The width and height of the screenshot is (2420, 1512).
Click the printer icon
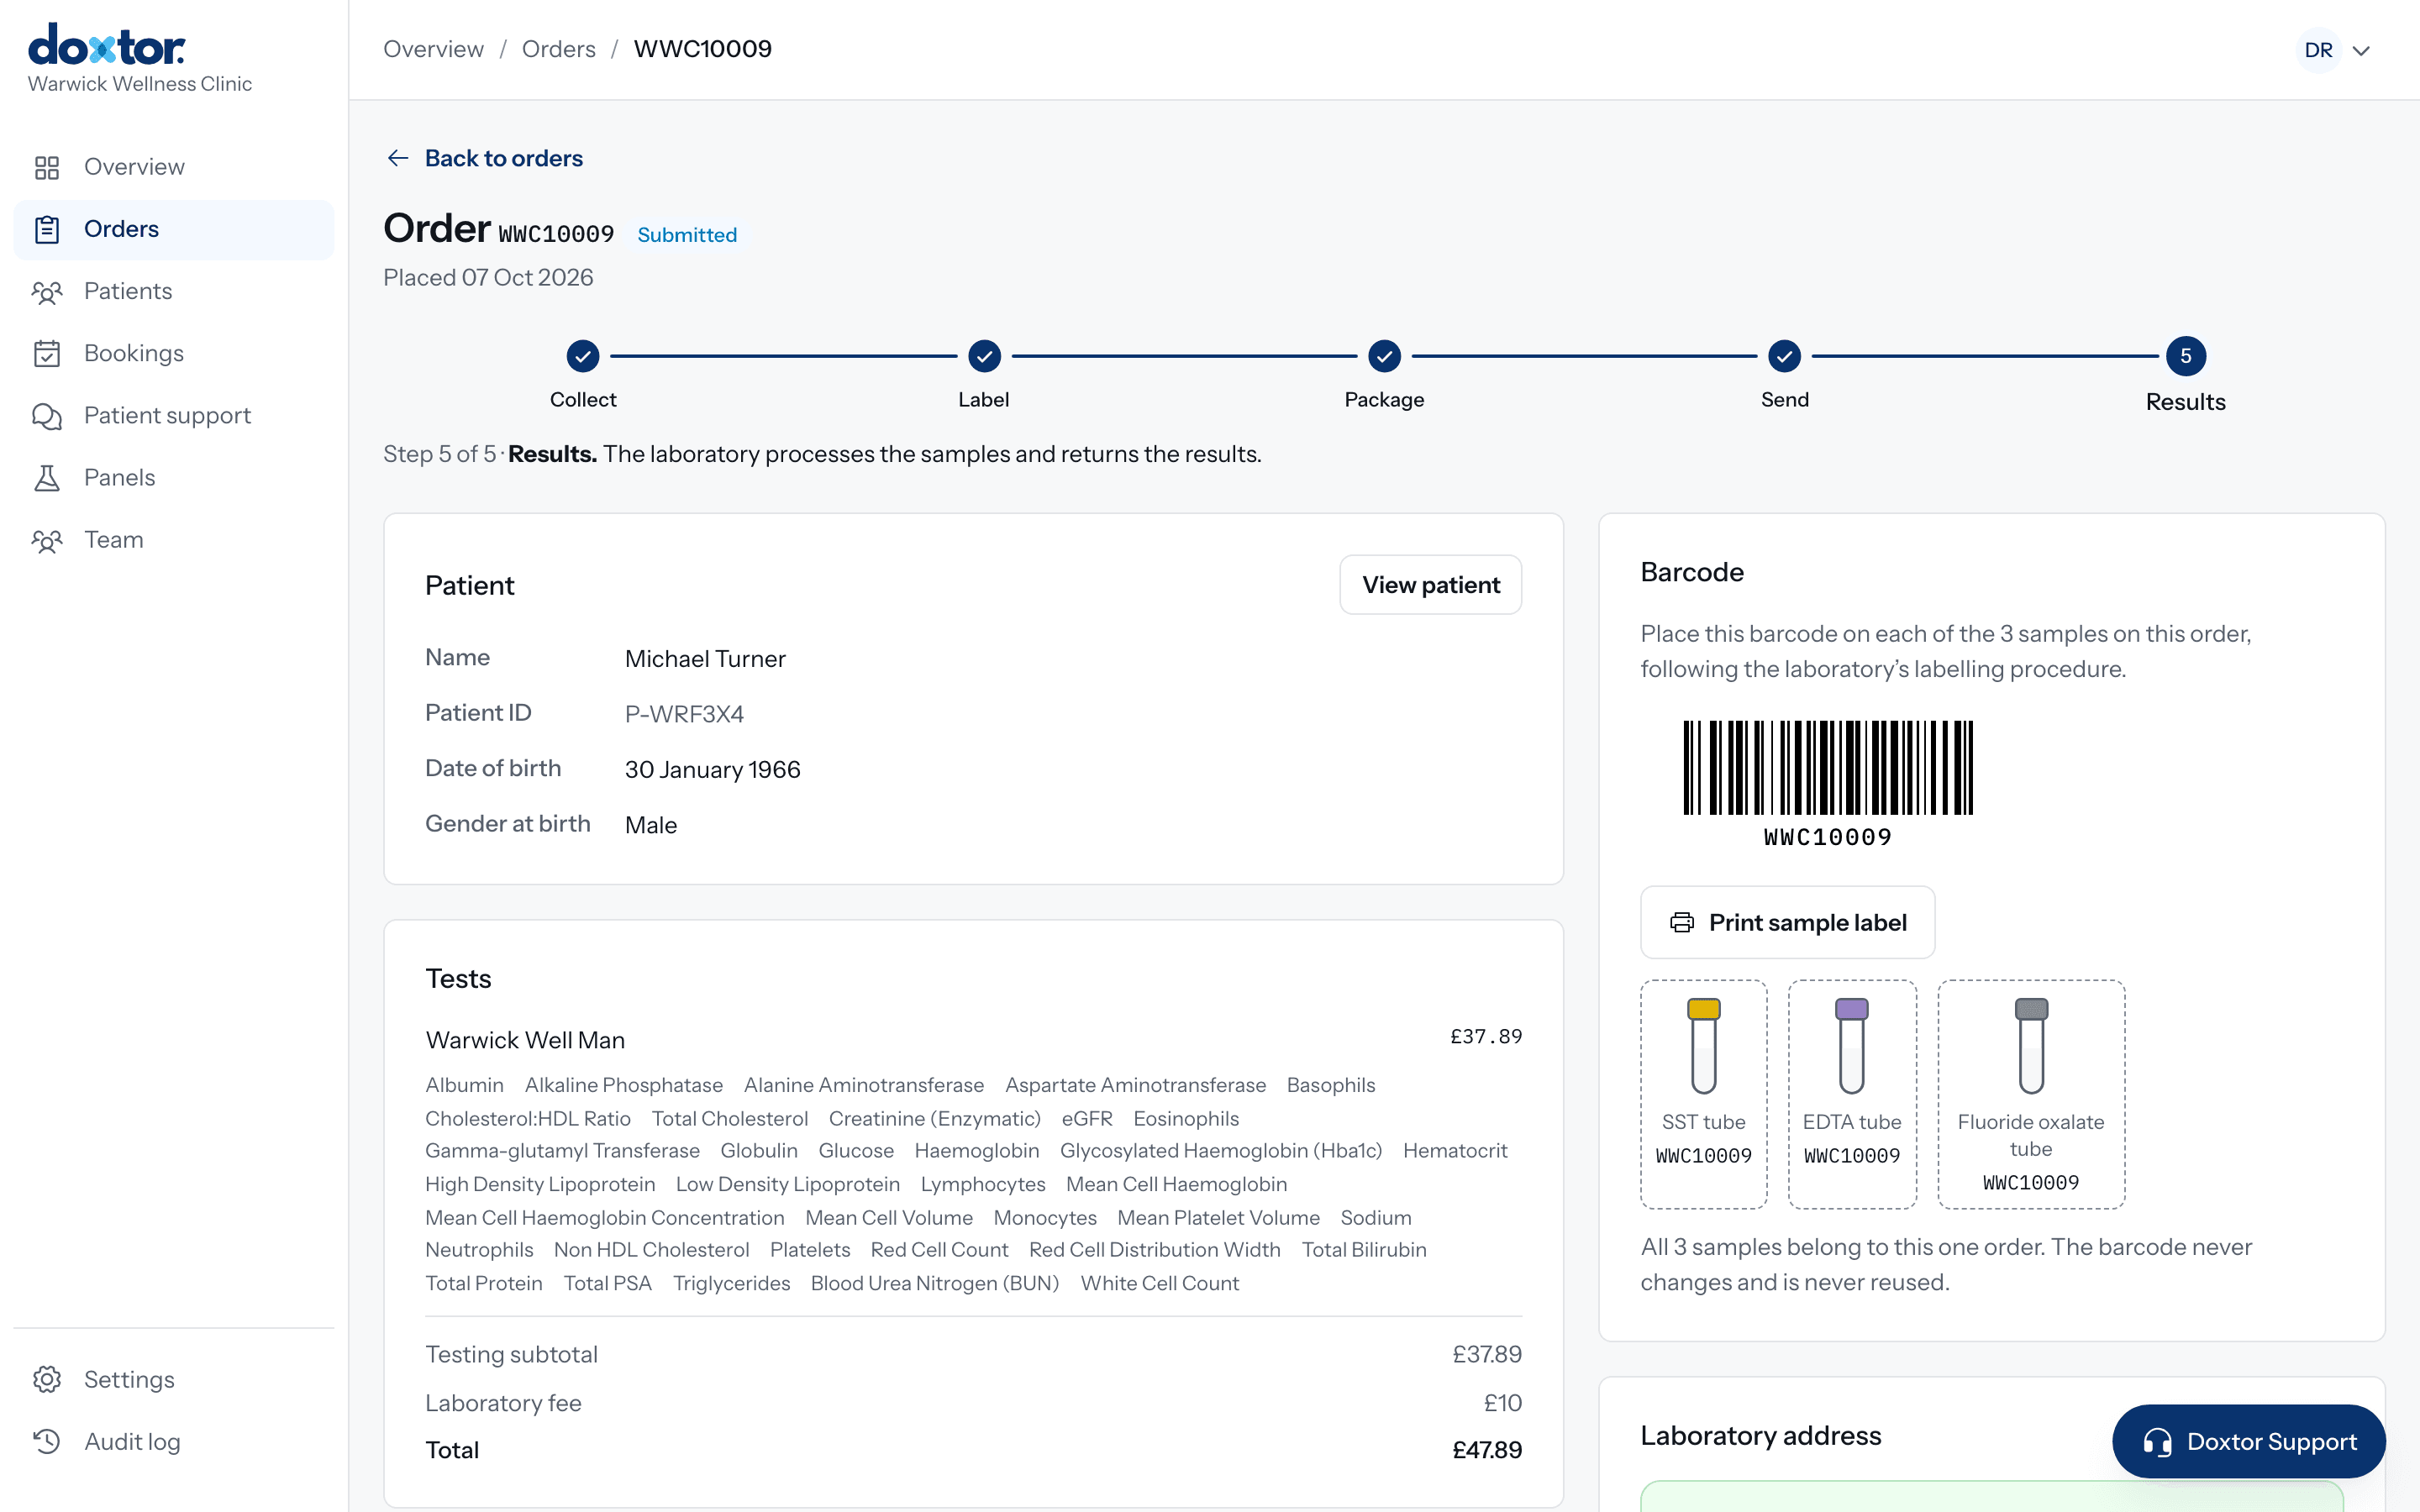(x=1682, y=922)
